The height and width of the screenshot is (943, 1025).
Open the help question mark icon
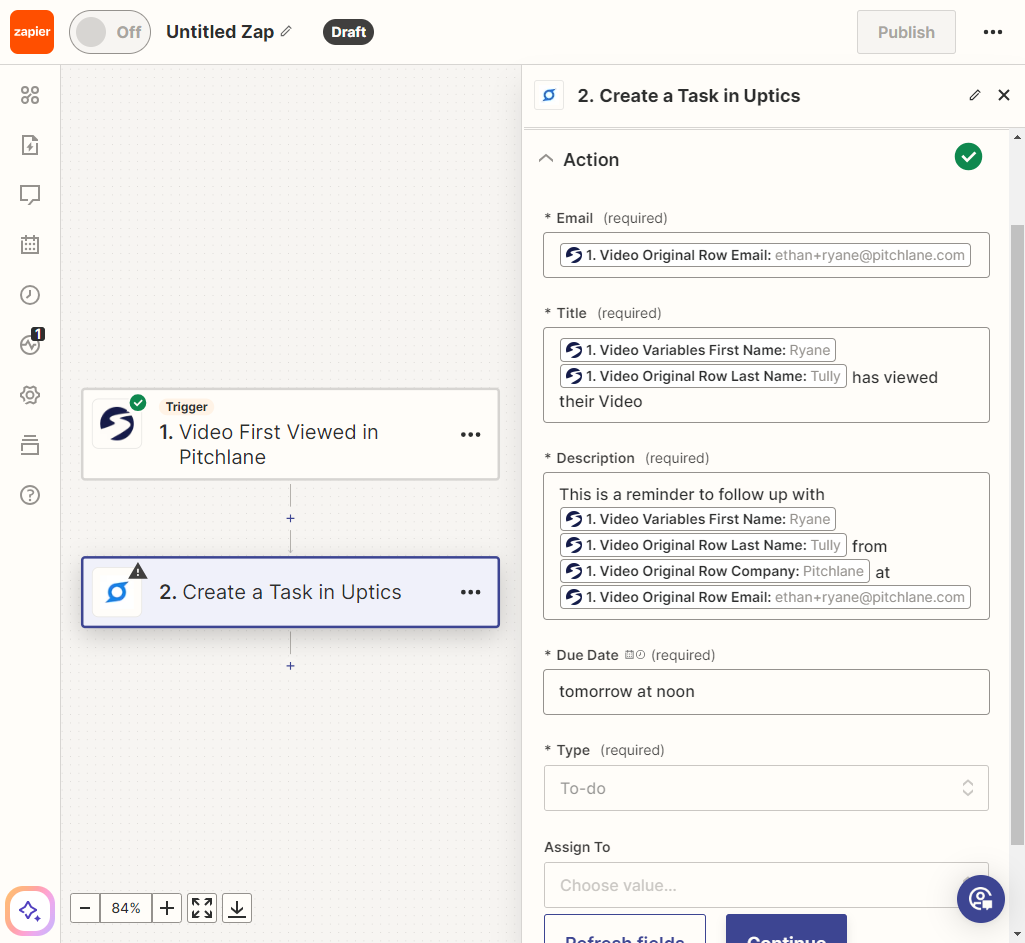30,495
